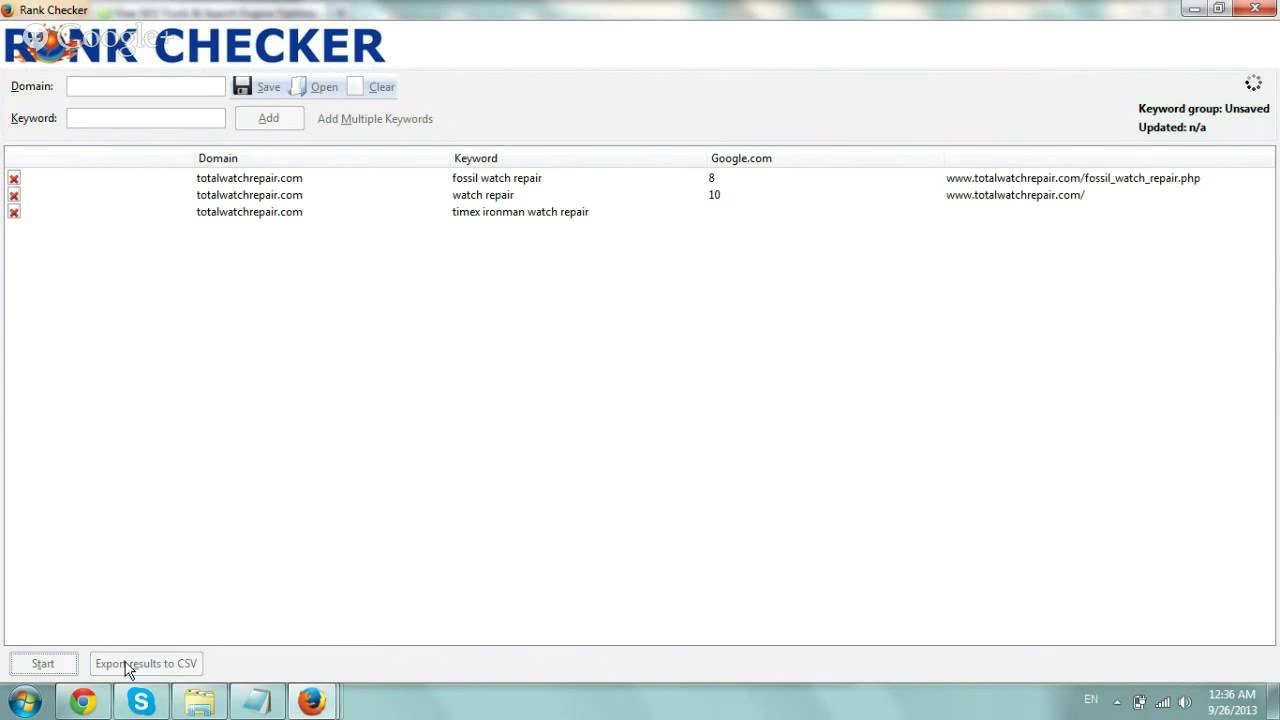The height and width of the screenshot is (720, 1280).
Task: Remove the fossil watch repair row
Action: [14, 178]
